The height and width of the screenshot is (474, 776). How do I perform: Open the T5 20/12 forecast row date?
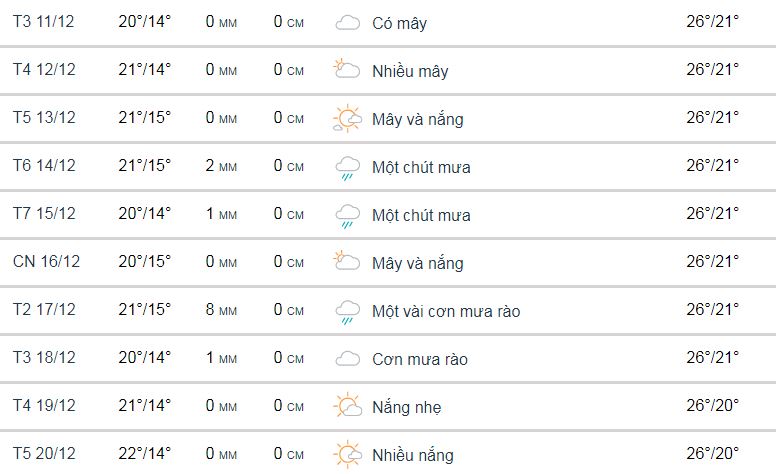(x=44, y=453)
